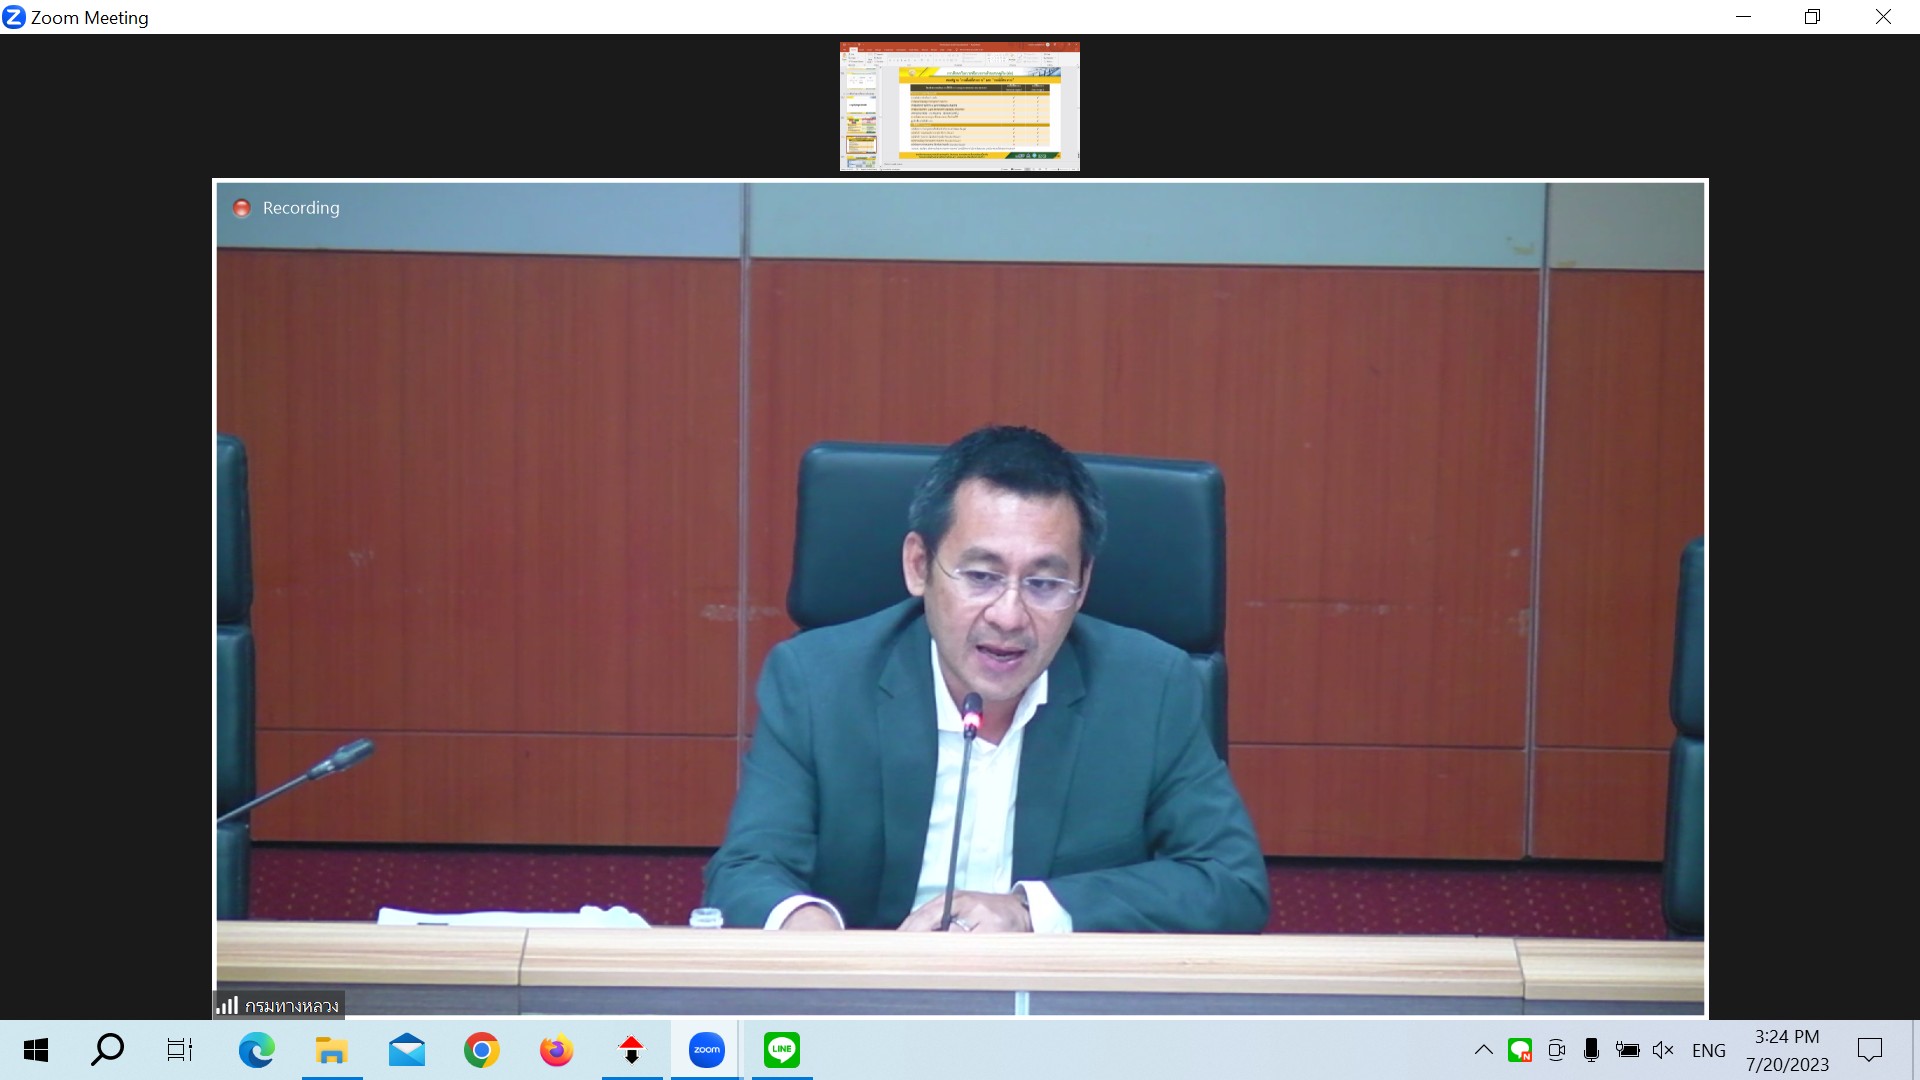
Task: Launch Google Chrome from the taskbar
Action: [481, 1050]
